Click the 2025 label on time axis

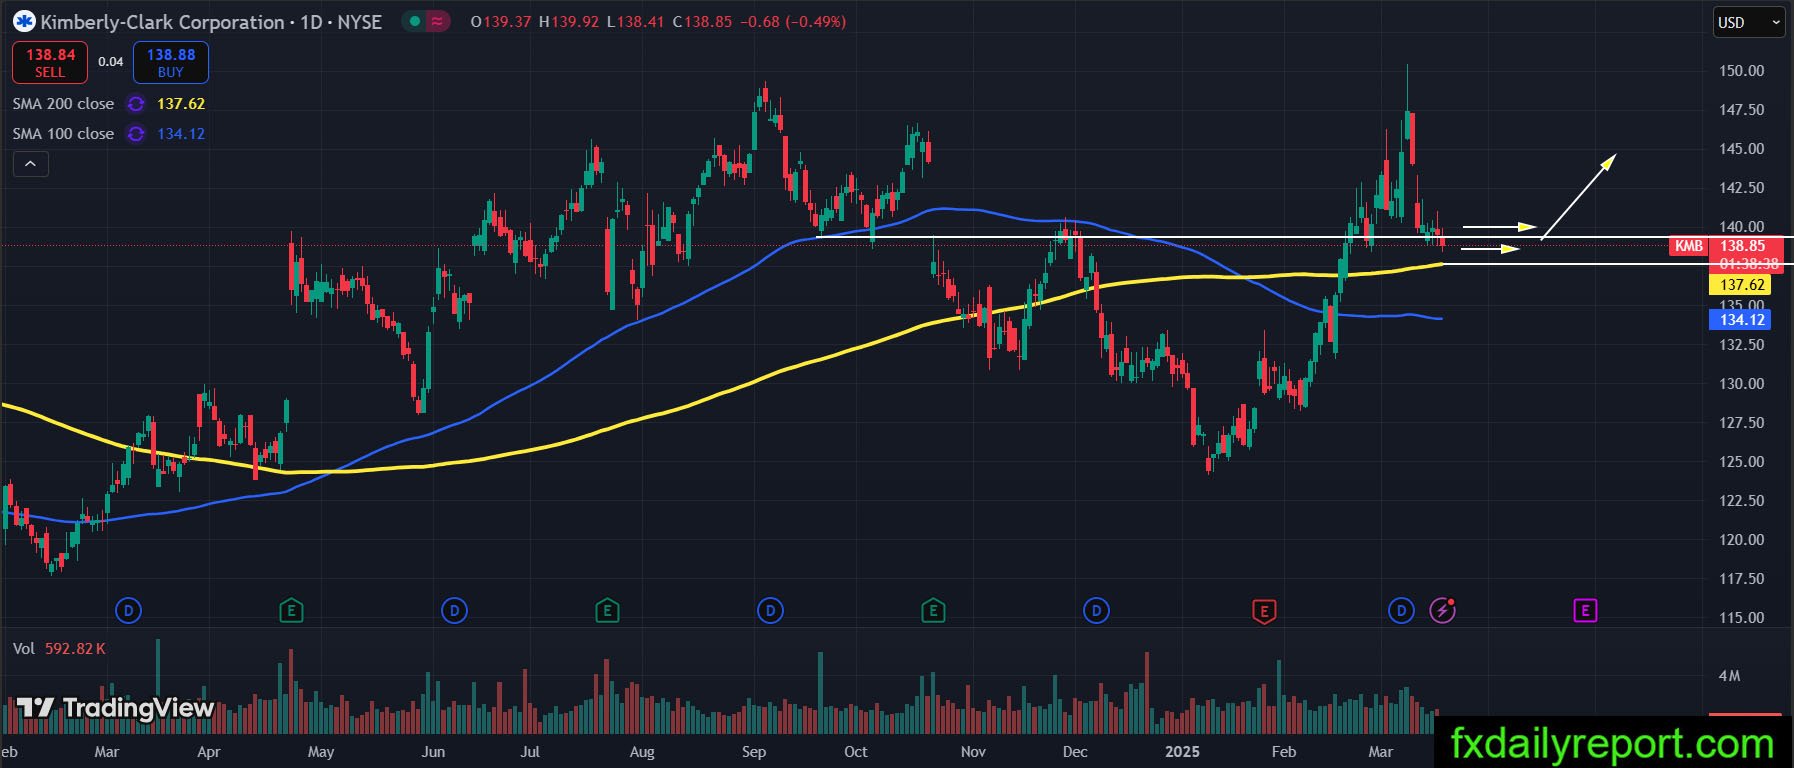(x=1182, y=752)
